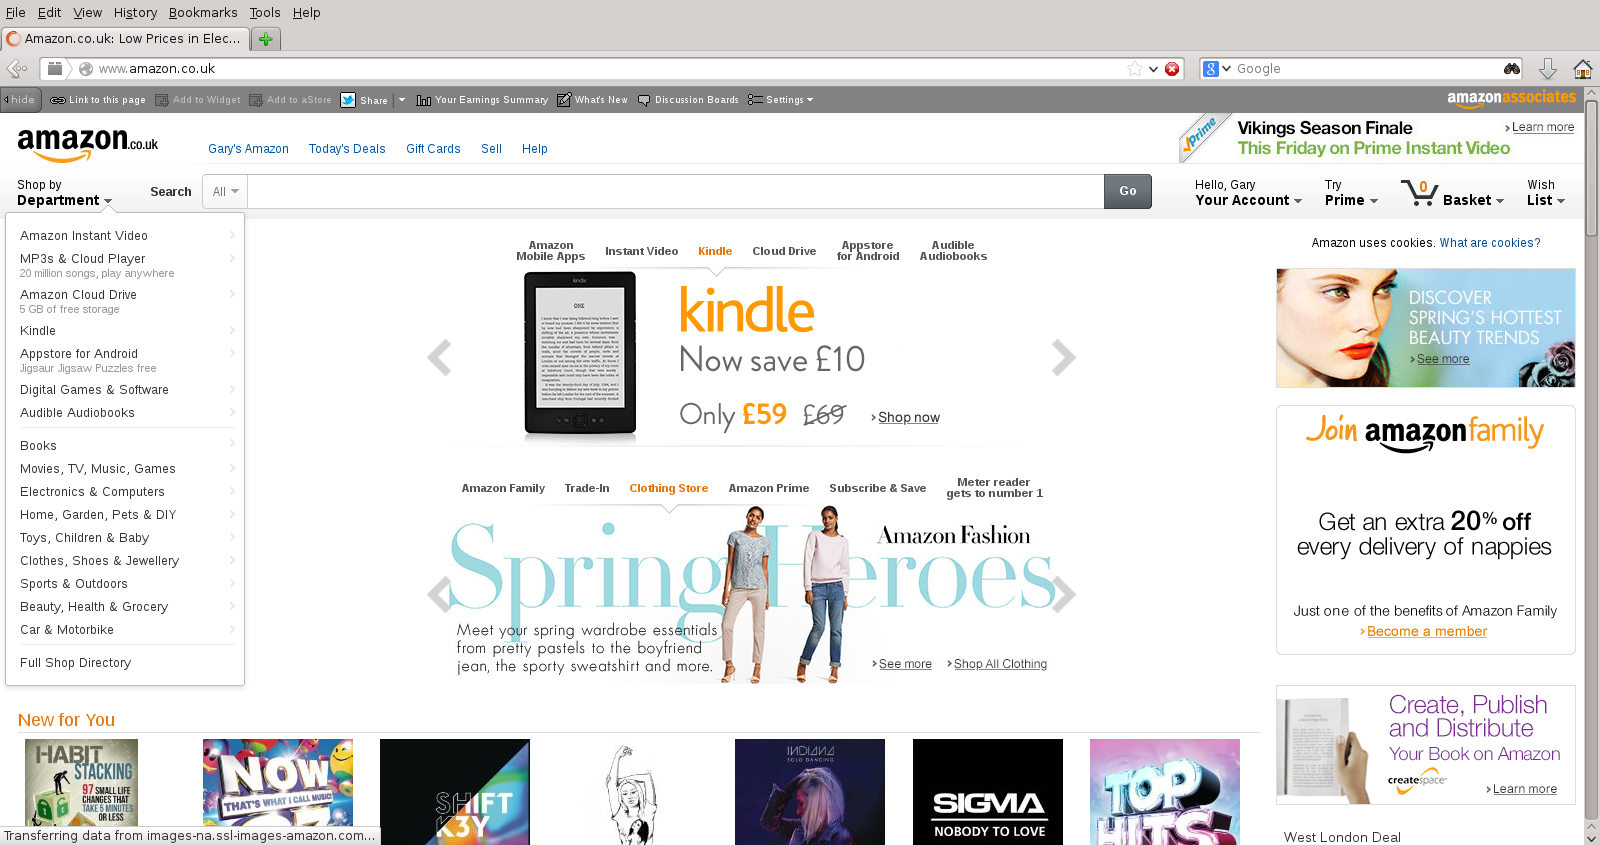This screenshot has width=1600, height=845.
Task: Go to the browser home page icon
Action: pyautogui.click(x=1583, y=69)
